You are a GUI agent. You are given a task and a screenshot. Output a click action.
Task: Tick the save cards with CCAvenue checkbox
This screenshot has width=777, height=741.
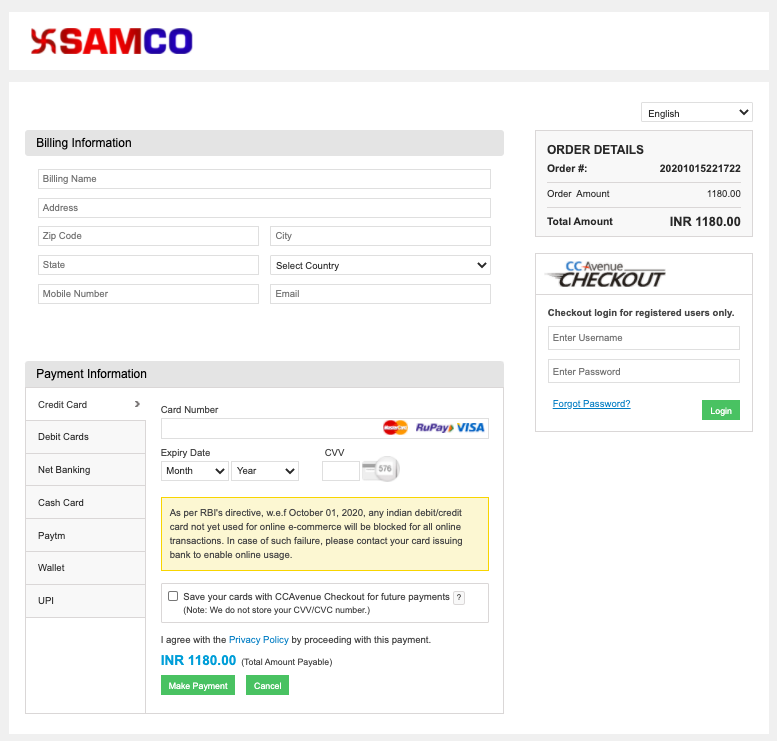172,596
